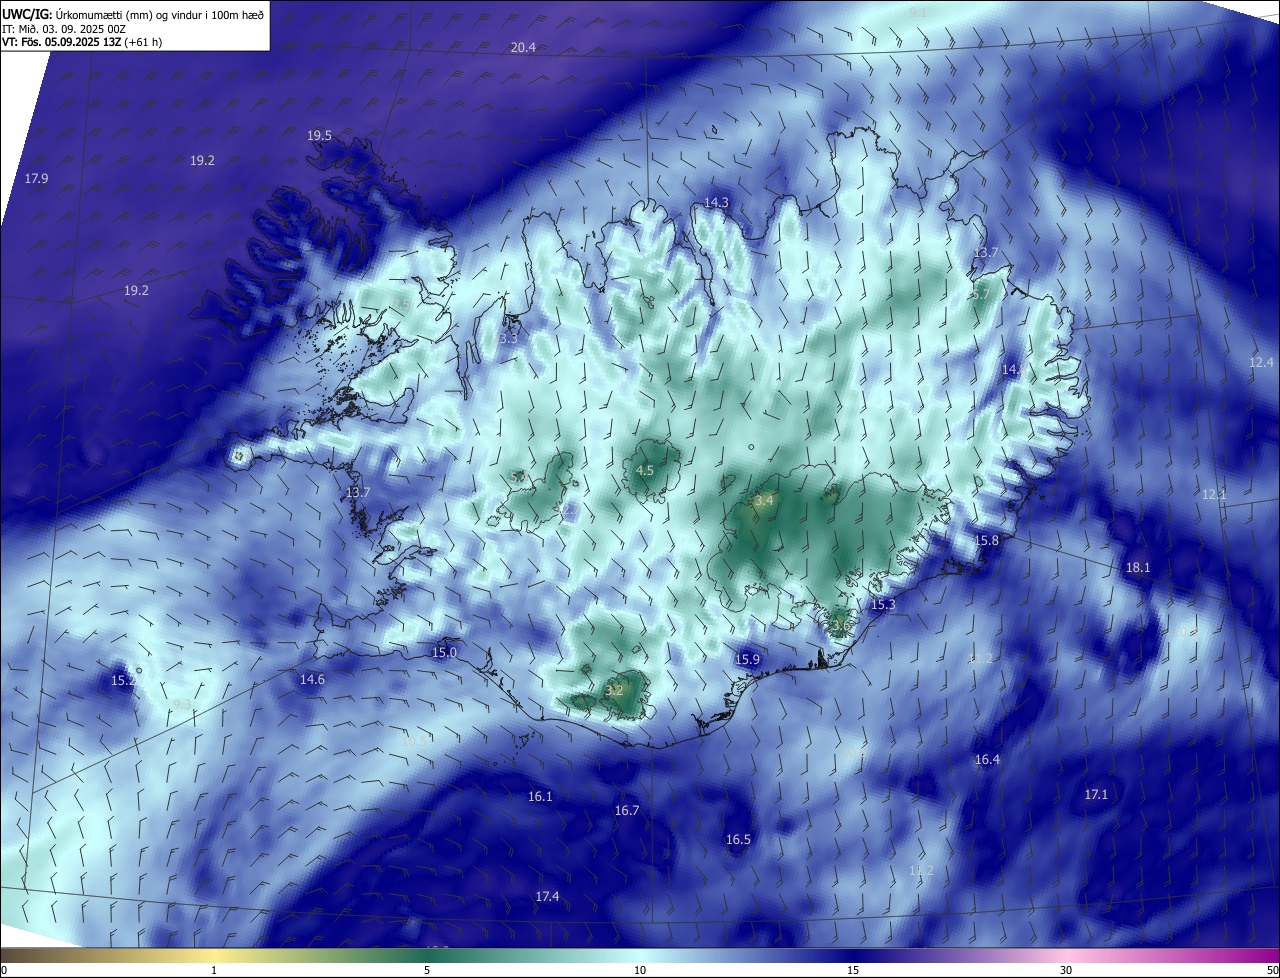This screenshot has height=978, width=1280.
Task: Click the 16.5 value label
Action: pos(738,840)
